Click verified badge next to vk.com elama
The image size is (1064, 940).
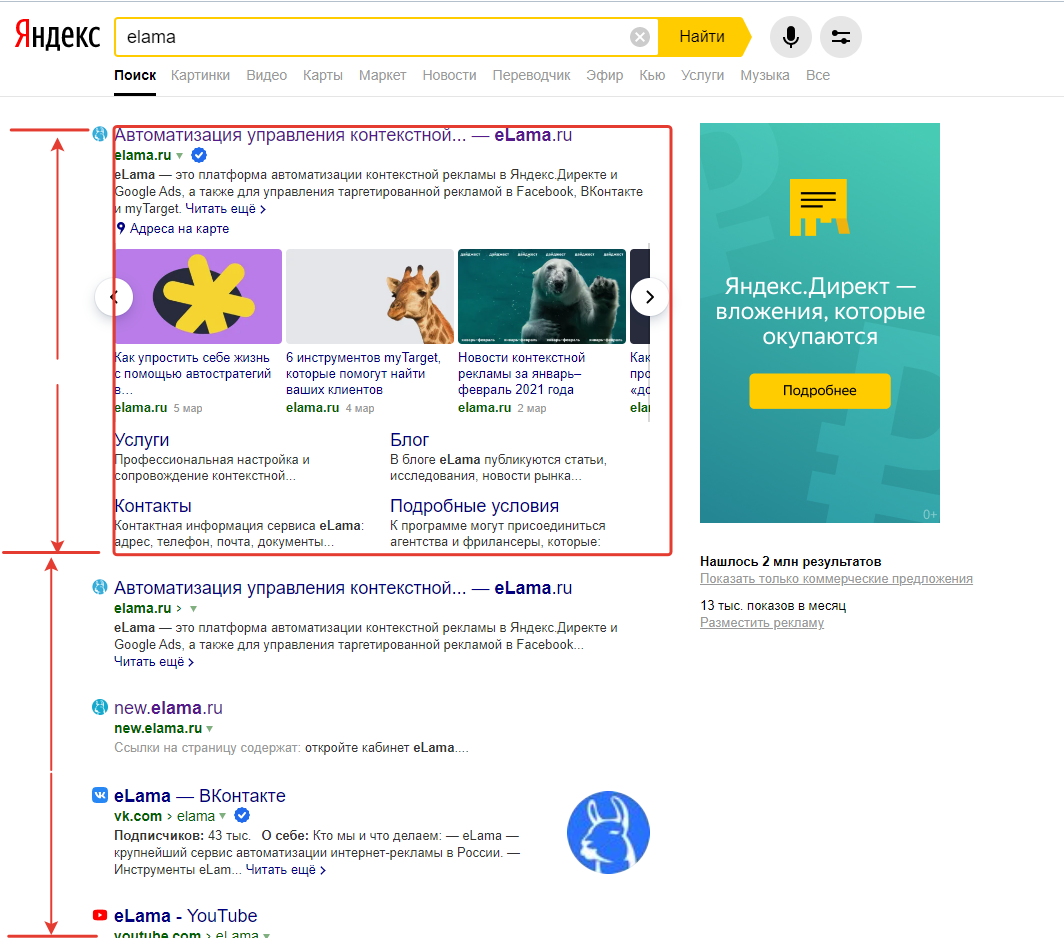[x=242, y=816]
